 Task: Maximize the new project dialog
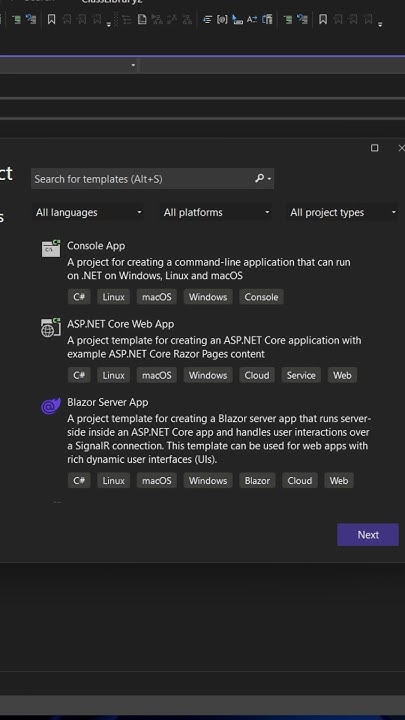point(375,148)
